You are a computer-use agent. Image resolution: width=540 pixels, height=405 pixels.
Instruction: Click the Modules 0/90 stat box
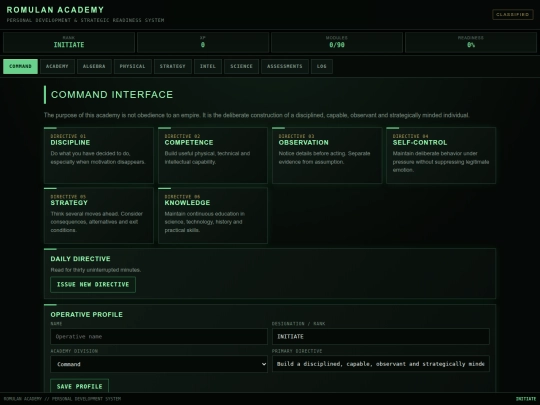[x=337, y=42]
